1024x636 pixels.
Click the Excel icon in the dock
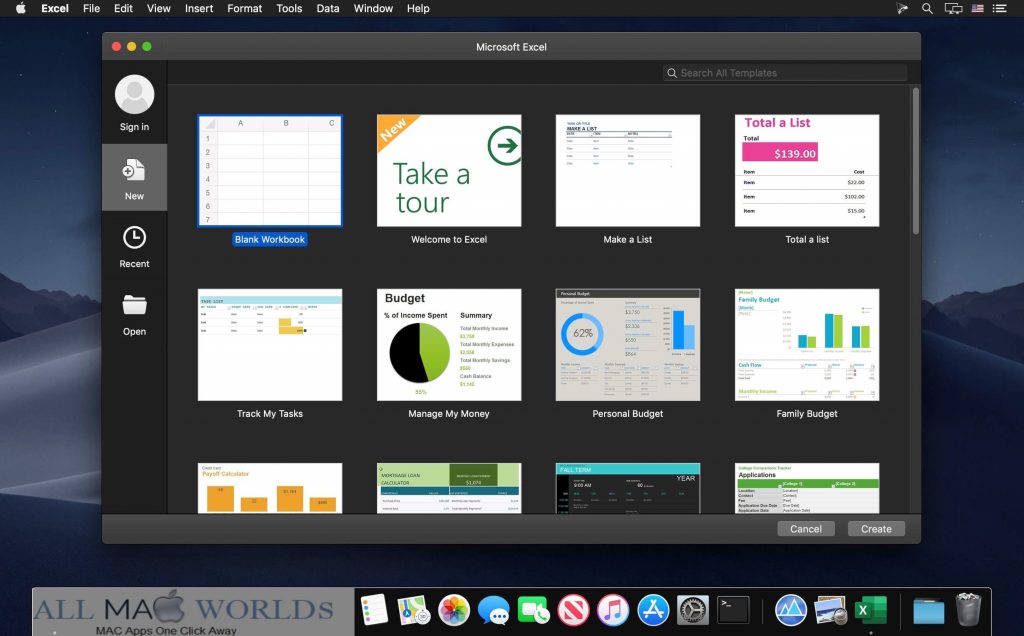click(871, 611)
